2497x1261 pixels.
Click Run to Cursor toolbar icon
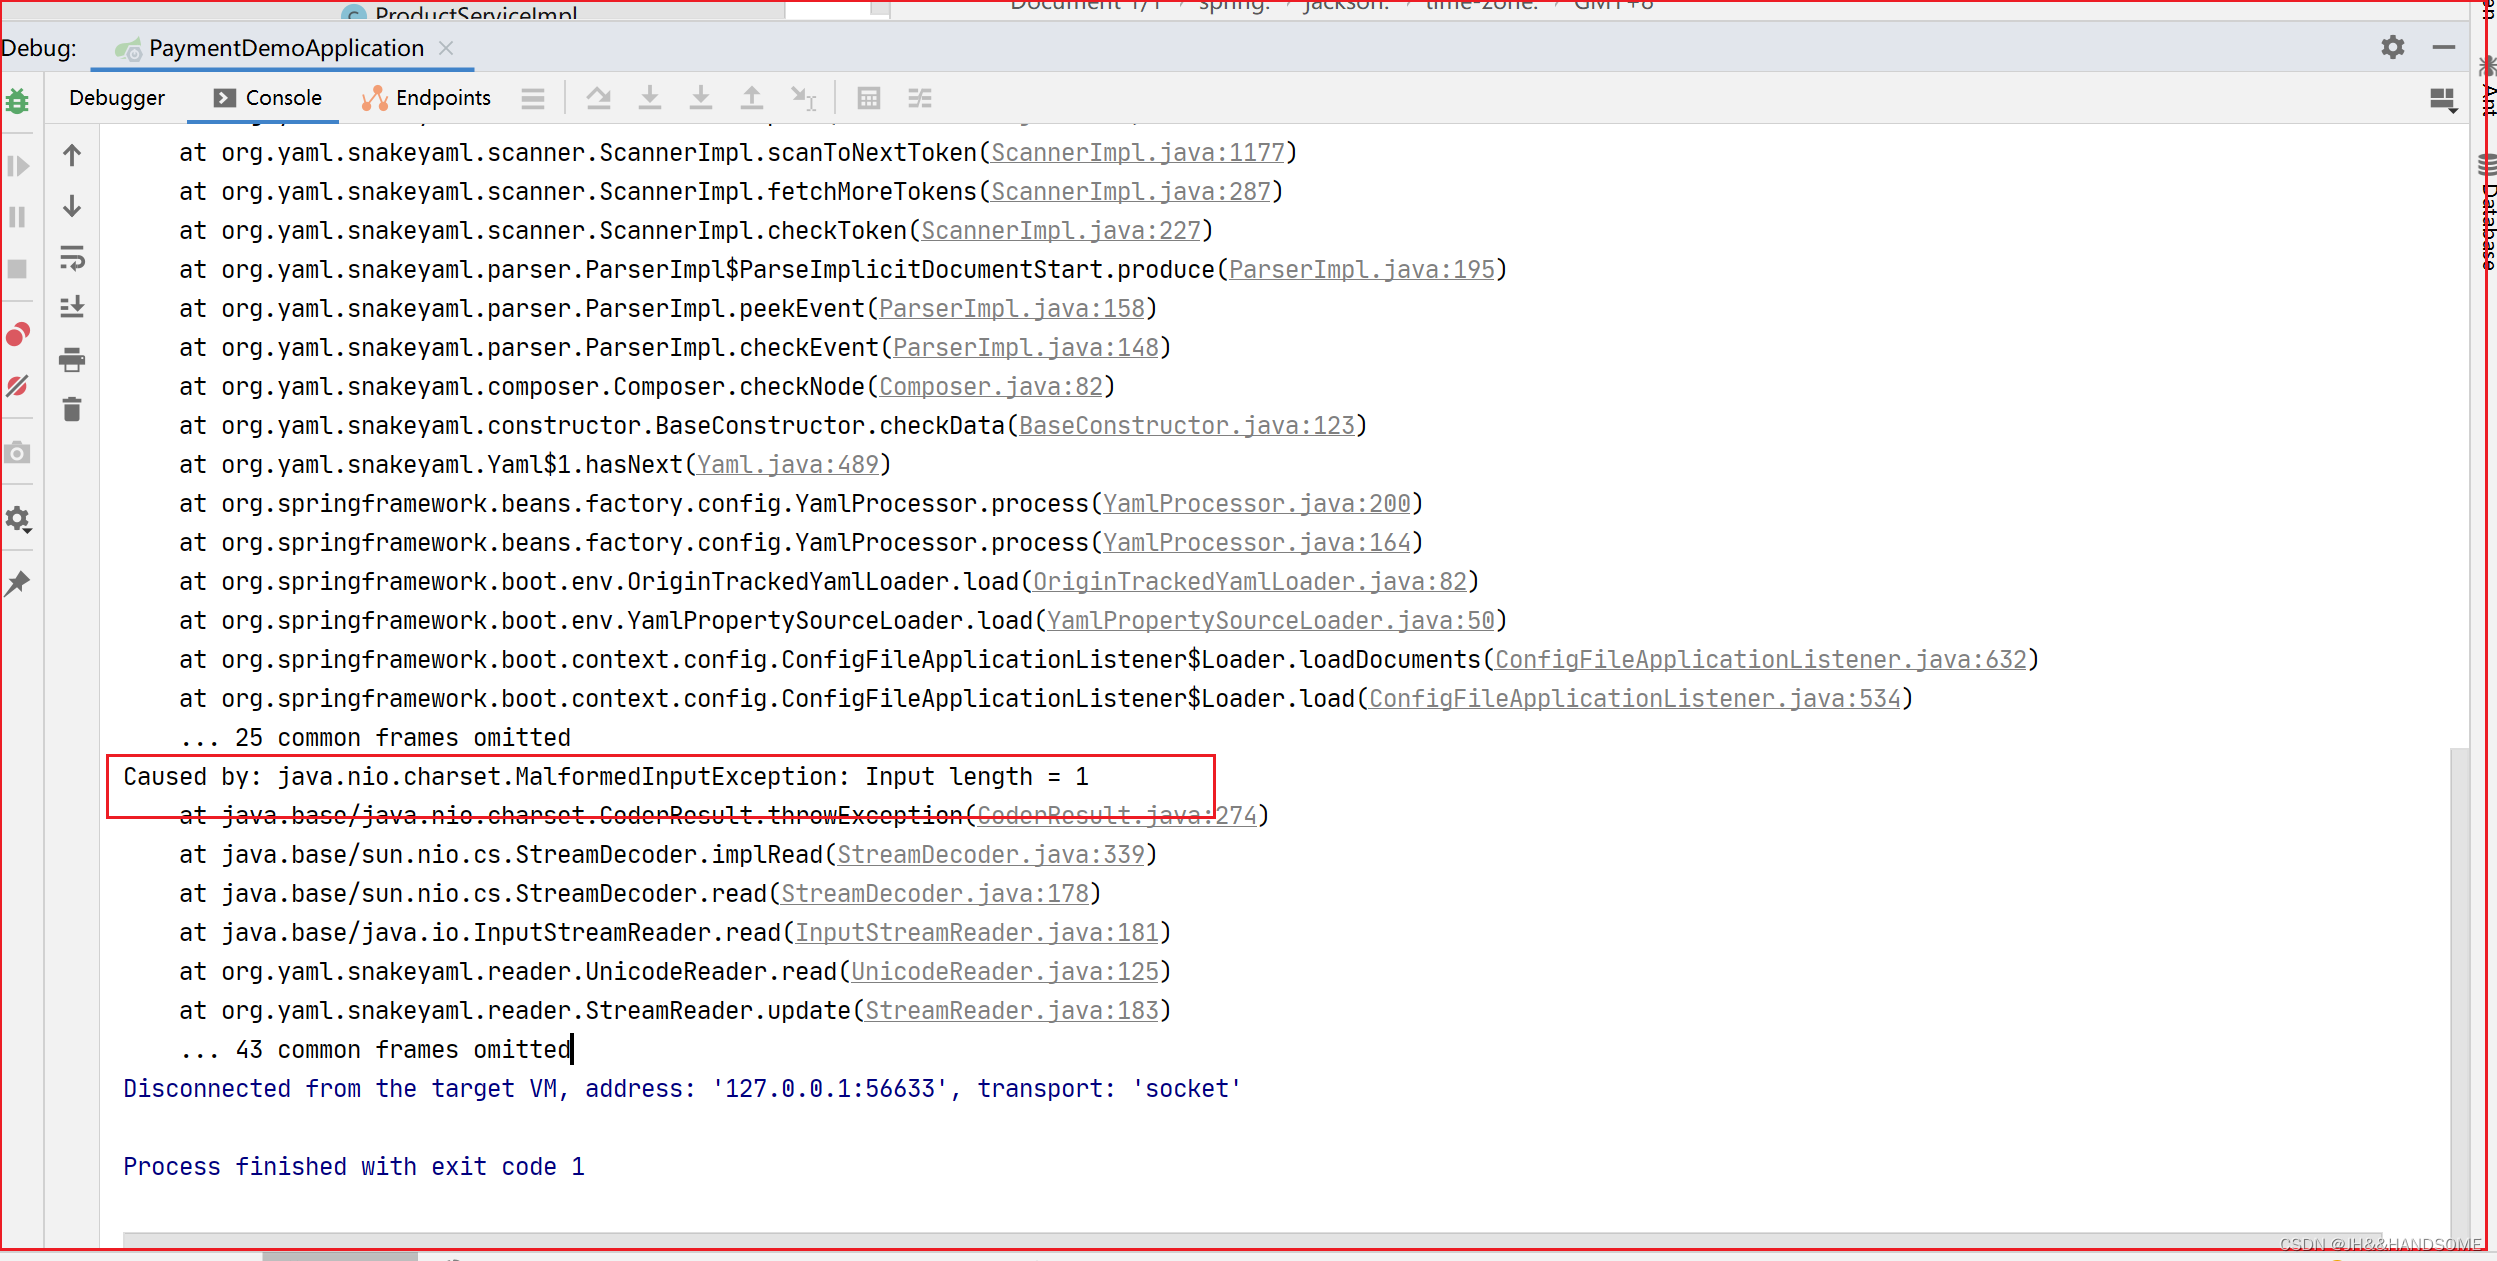(x=804, y=98)
